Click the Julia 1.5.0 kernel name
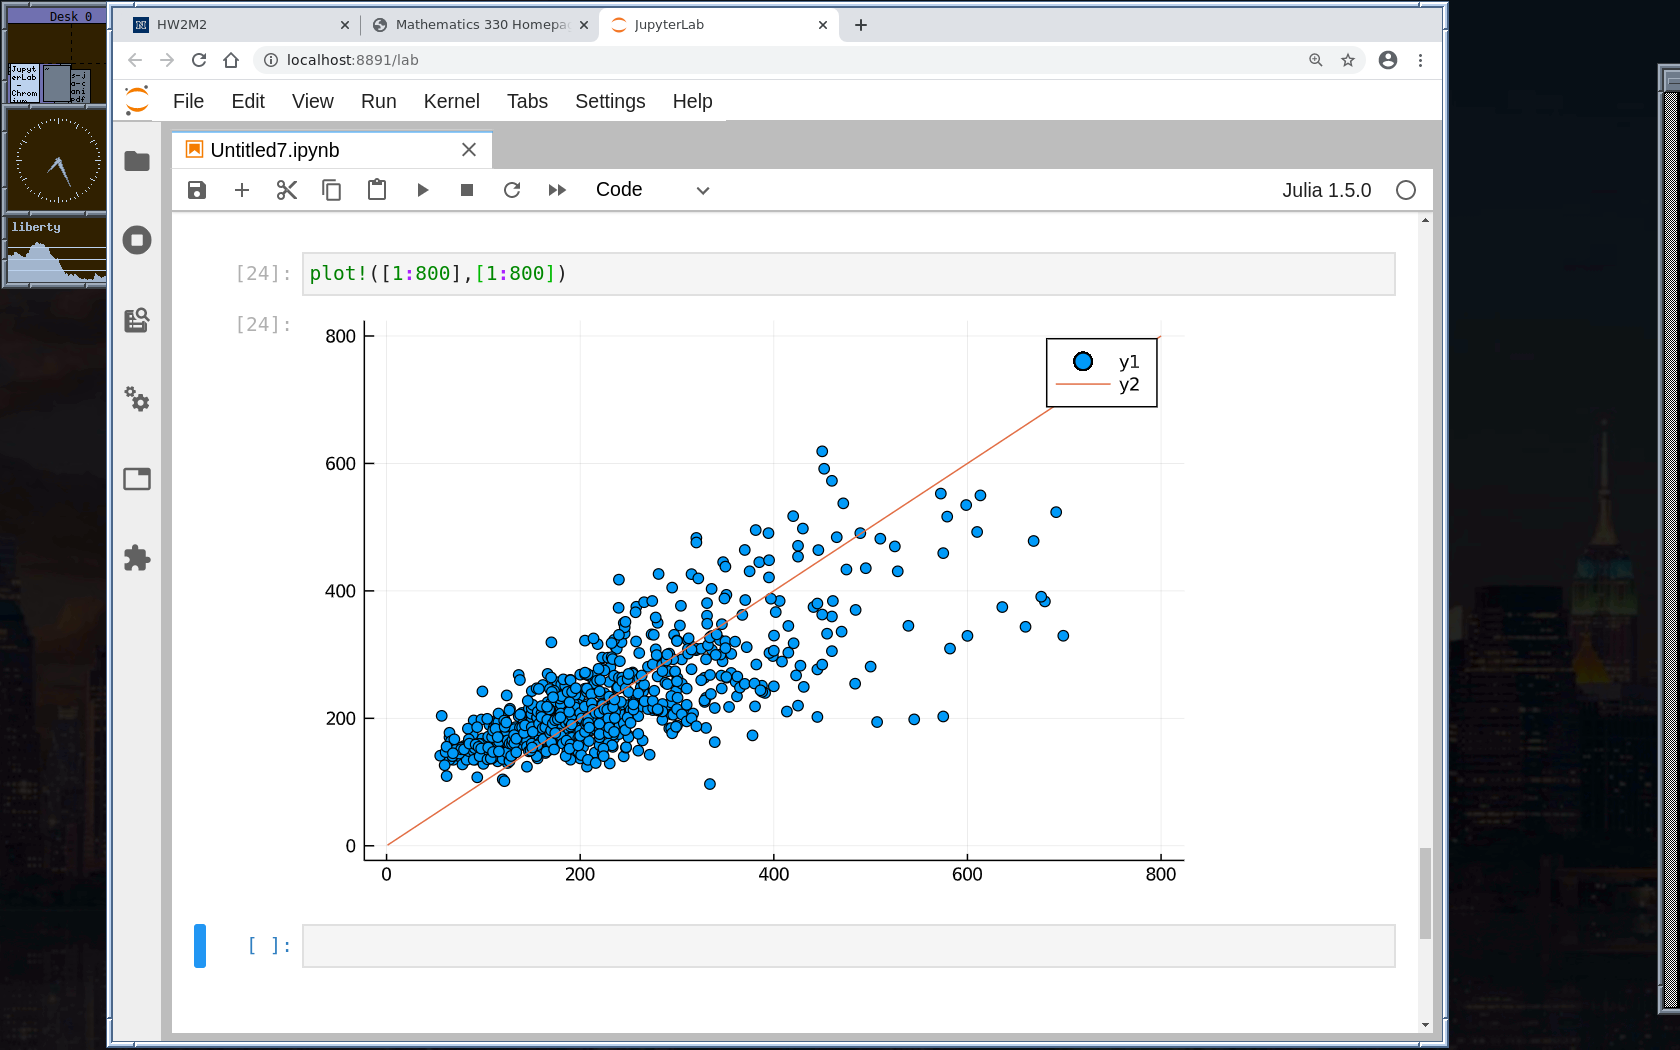Viewport: 1680px width, 1050px height. (1326, 190)
